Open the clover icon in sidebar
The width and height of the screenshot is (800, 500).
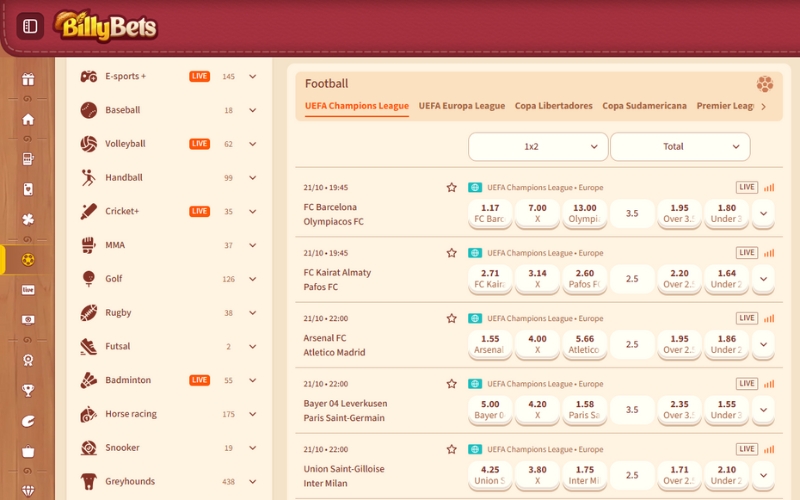click(x=28, y=219)
